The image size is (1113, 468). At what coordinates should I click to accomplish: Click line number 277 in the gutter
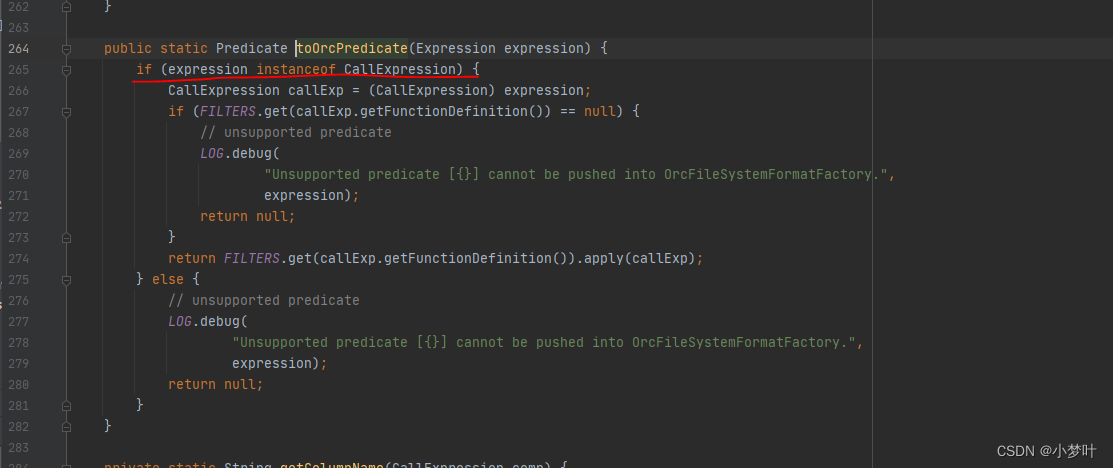pos(18,322)
